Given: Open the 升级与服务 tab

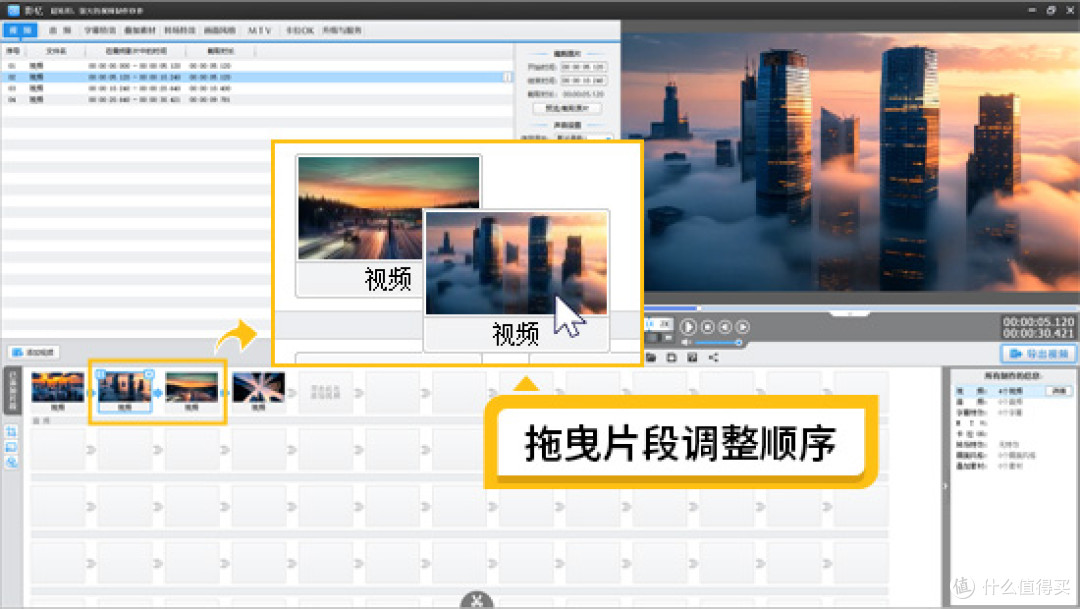Looking at the screenshot, I should (x=342, y=30).
